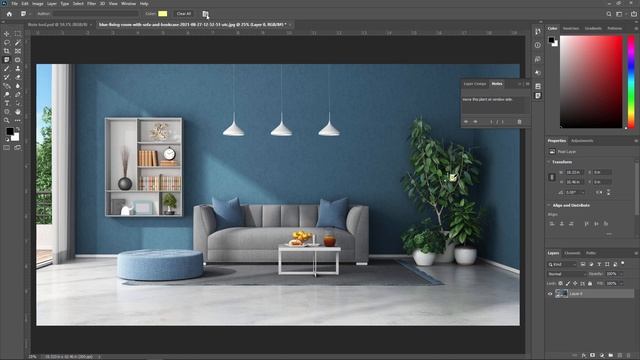Select the Zoom tool
Viewport: 640px width, 360px height.
[x=7, y=120]
